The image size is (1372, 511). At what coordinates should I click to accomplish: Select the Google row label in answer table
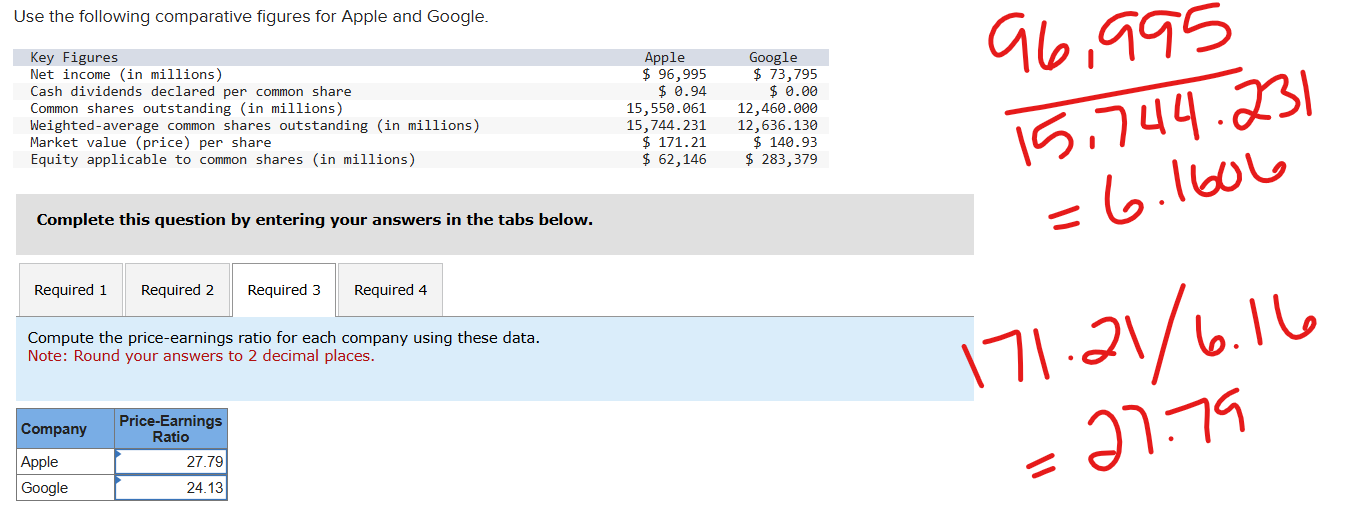(45, 488)
